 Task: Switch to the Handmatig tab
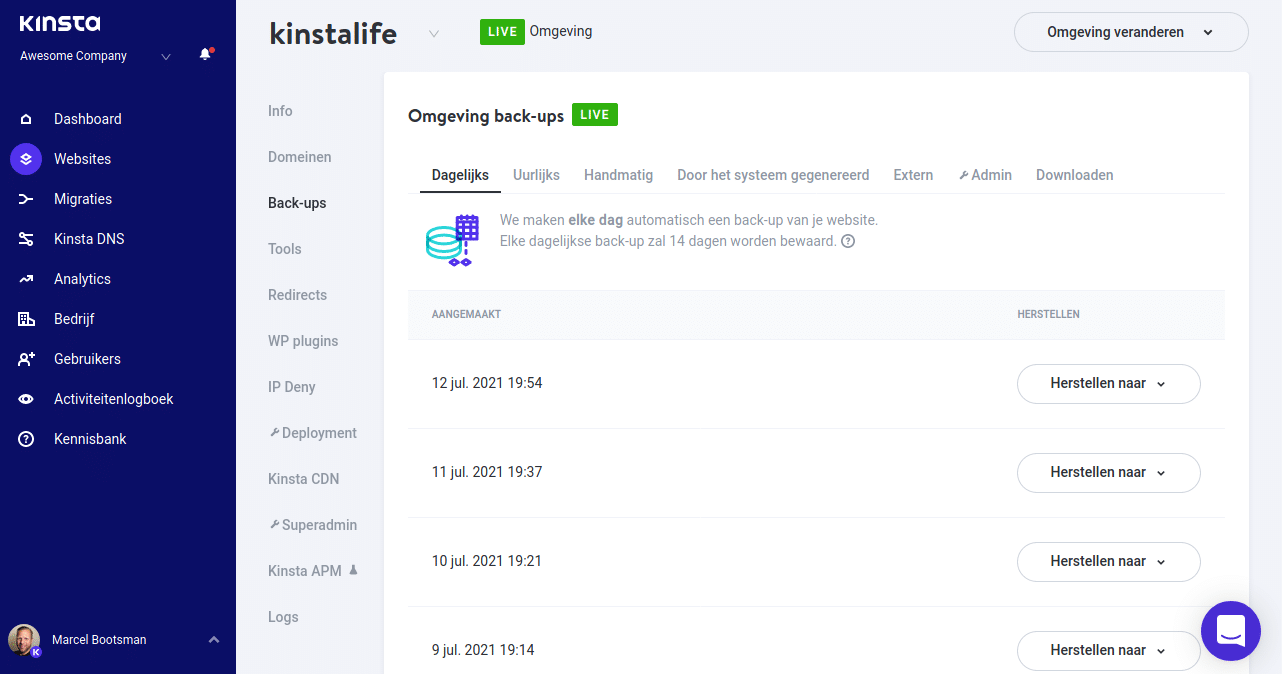618,175
